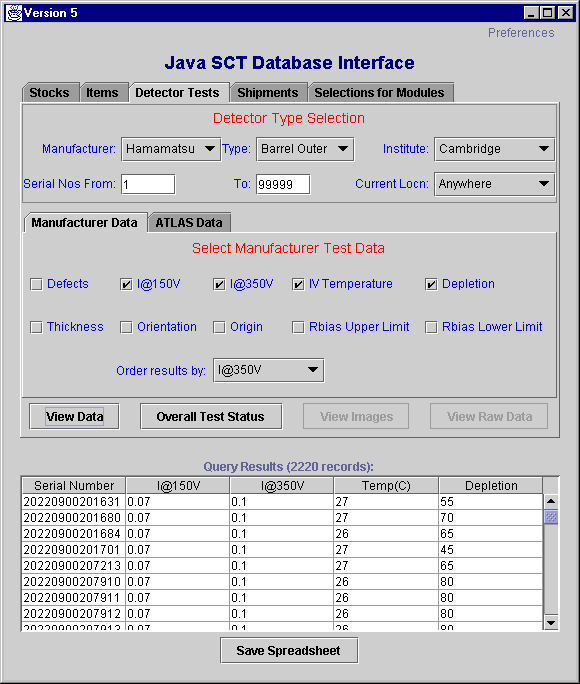Click Depletion value 55 in first row
This screenshot has width=580, height=684.
click(x=491, y=502)
